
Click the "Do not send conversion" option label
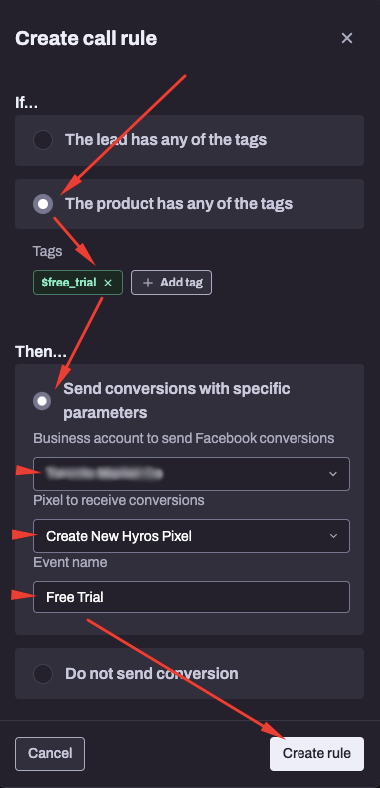coord(152,673)
